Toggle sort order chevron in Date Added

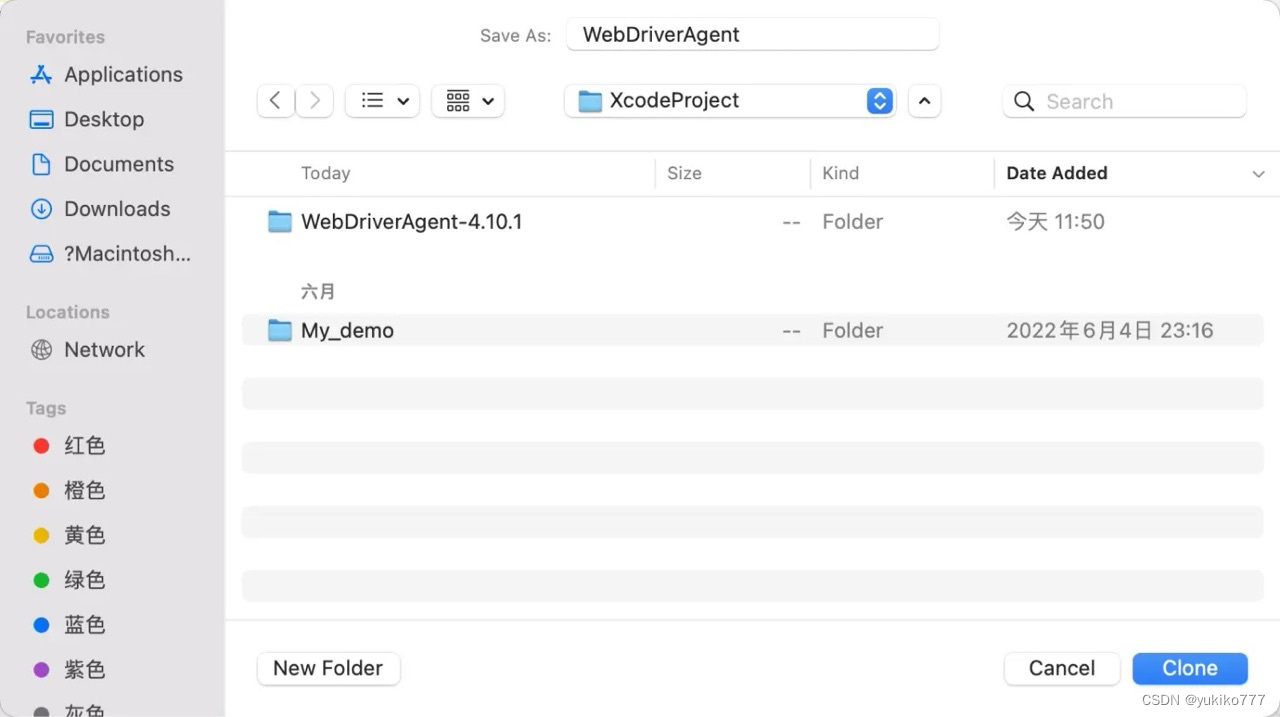click(1258, 174)
